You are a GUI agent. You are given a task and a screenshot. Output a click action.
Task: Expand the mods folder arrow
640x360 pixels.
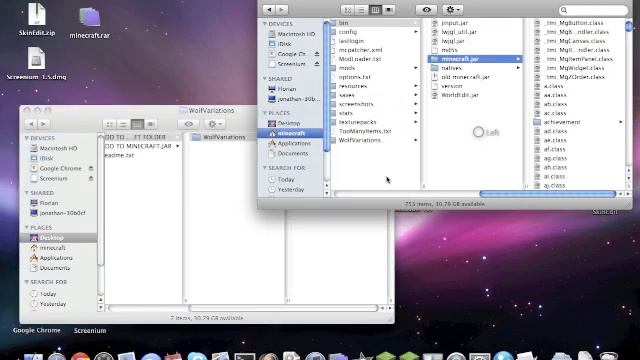(416, 68)
